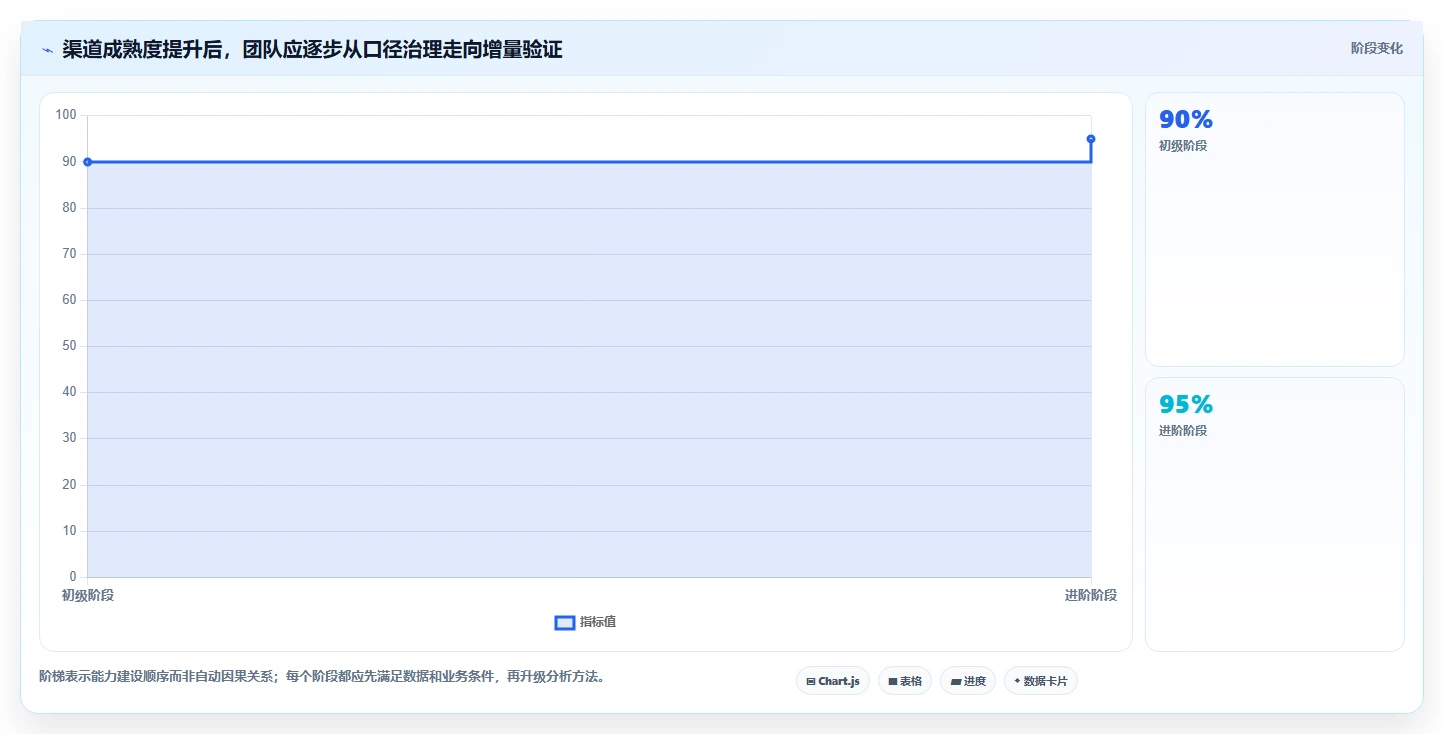Click the 进阶阶段 x-axis label
Screen dimensions: 1444x734
pyautogui.click(x=1091, y=595)
